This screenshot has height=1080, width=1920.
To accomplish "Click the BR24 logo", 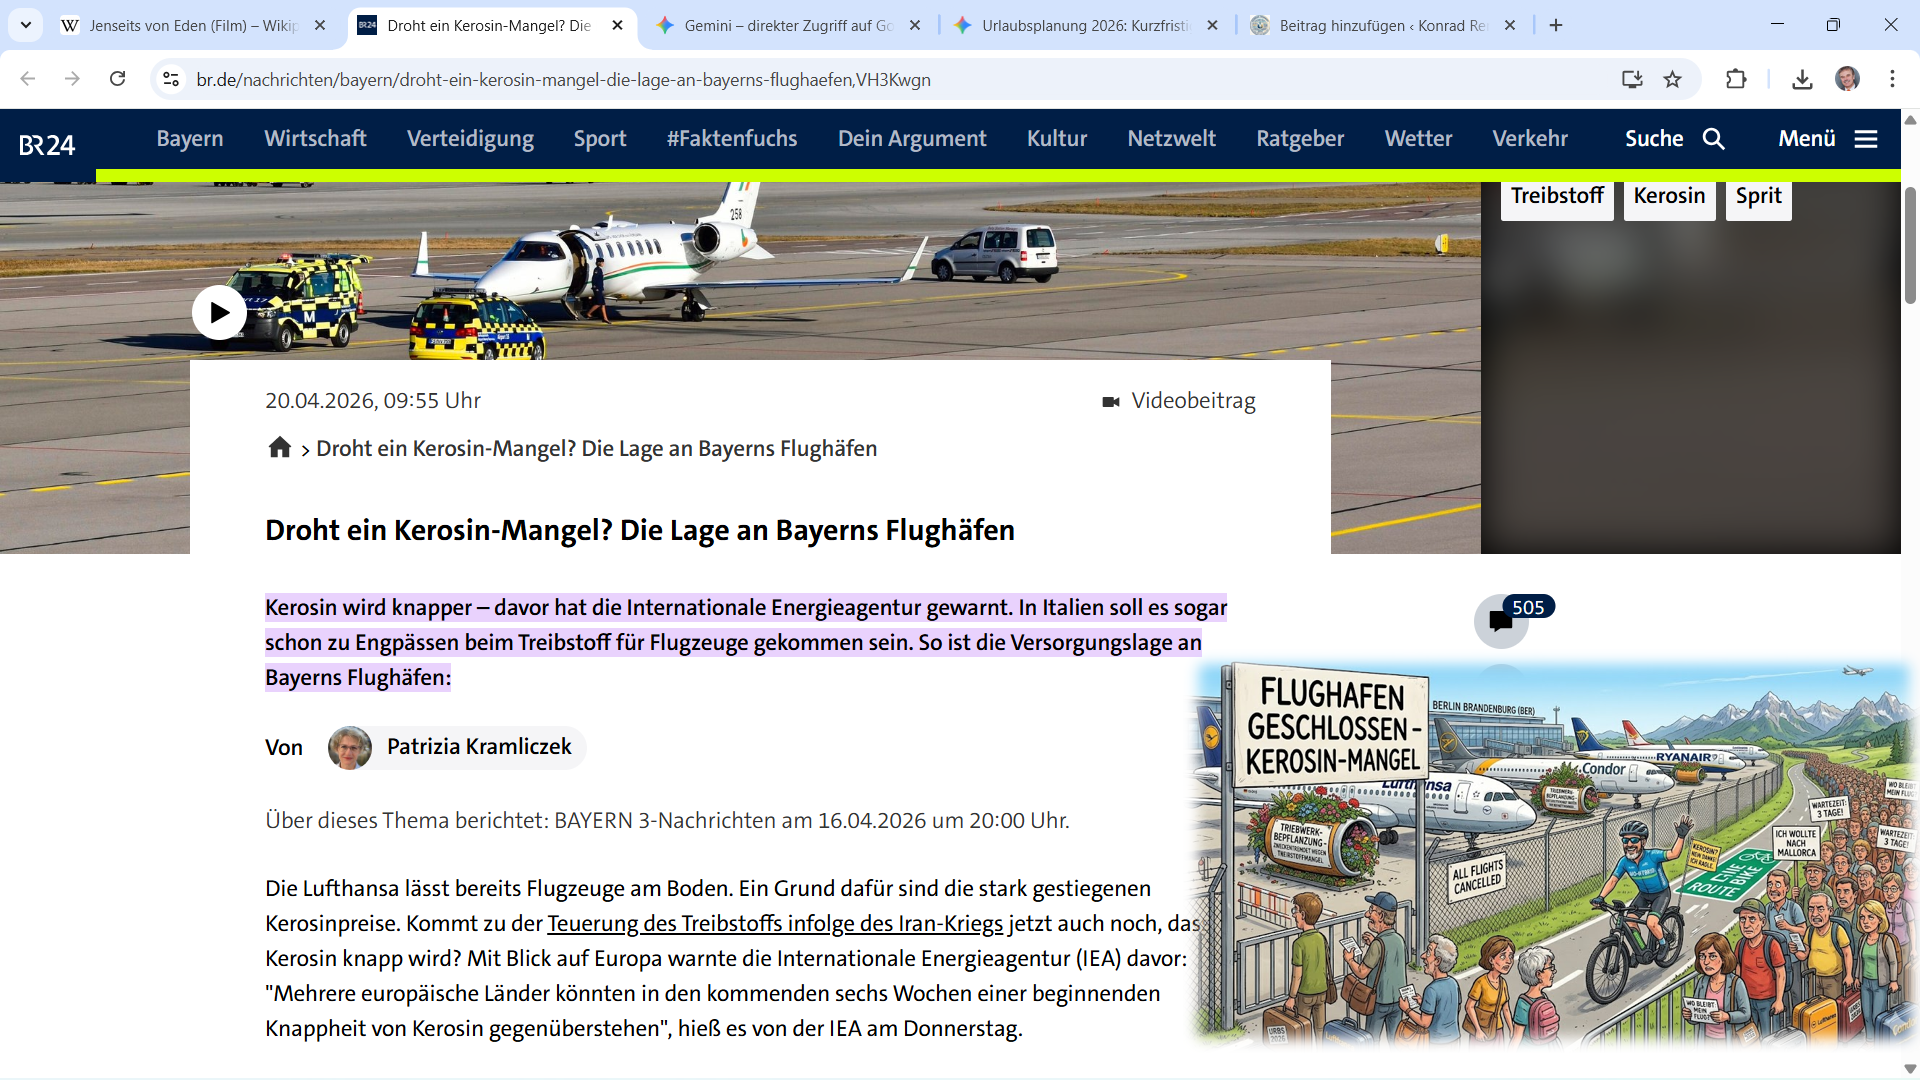I will point(47,145).
